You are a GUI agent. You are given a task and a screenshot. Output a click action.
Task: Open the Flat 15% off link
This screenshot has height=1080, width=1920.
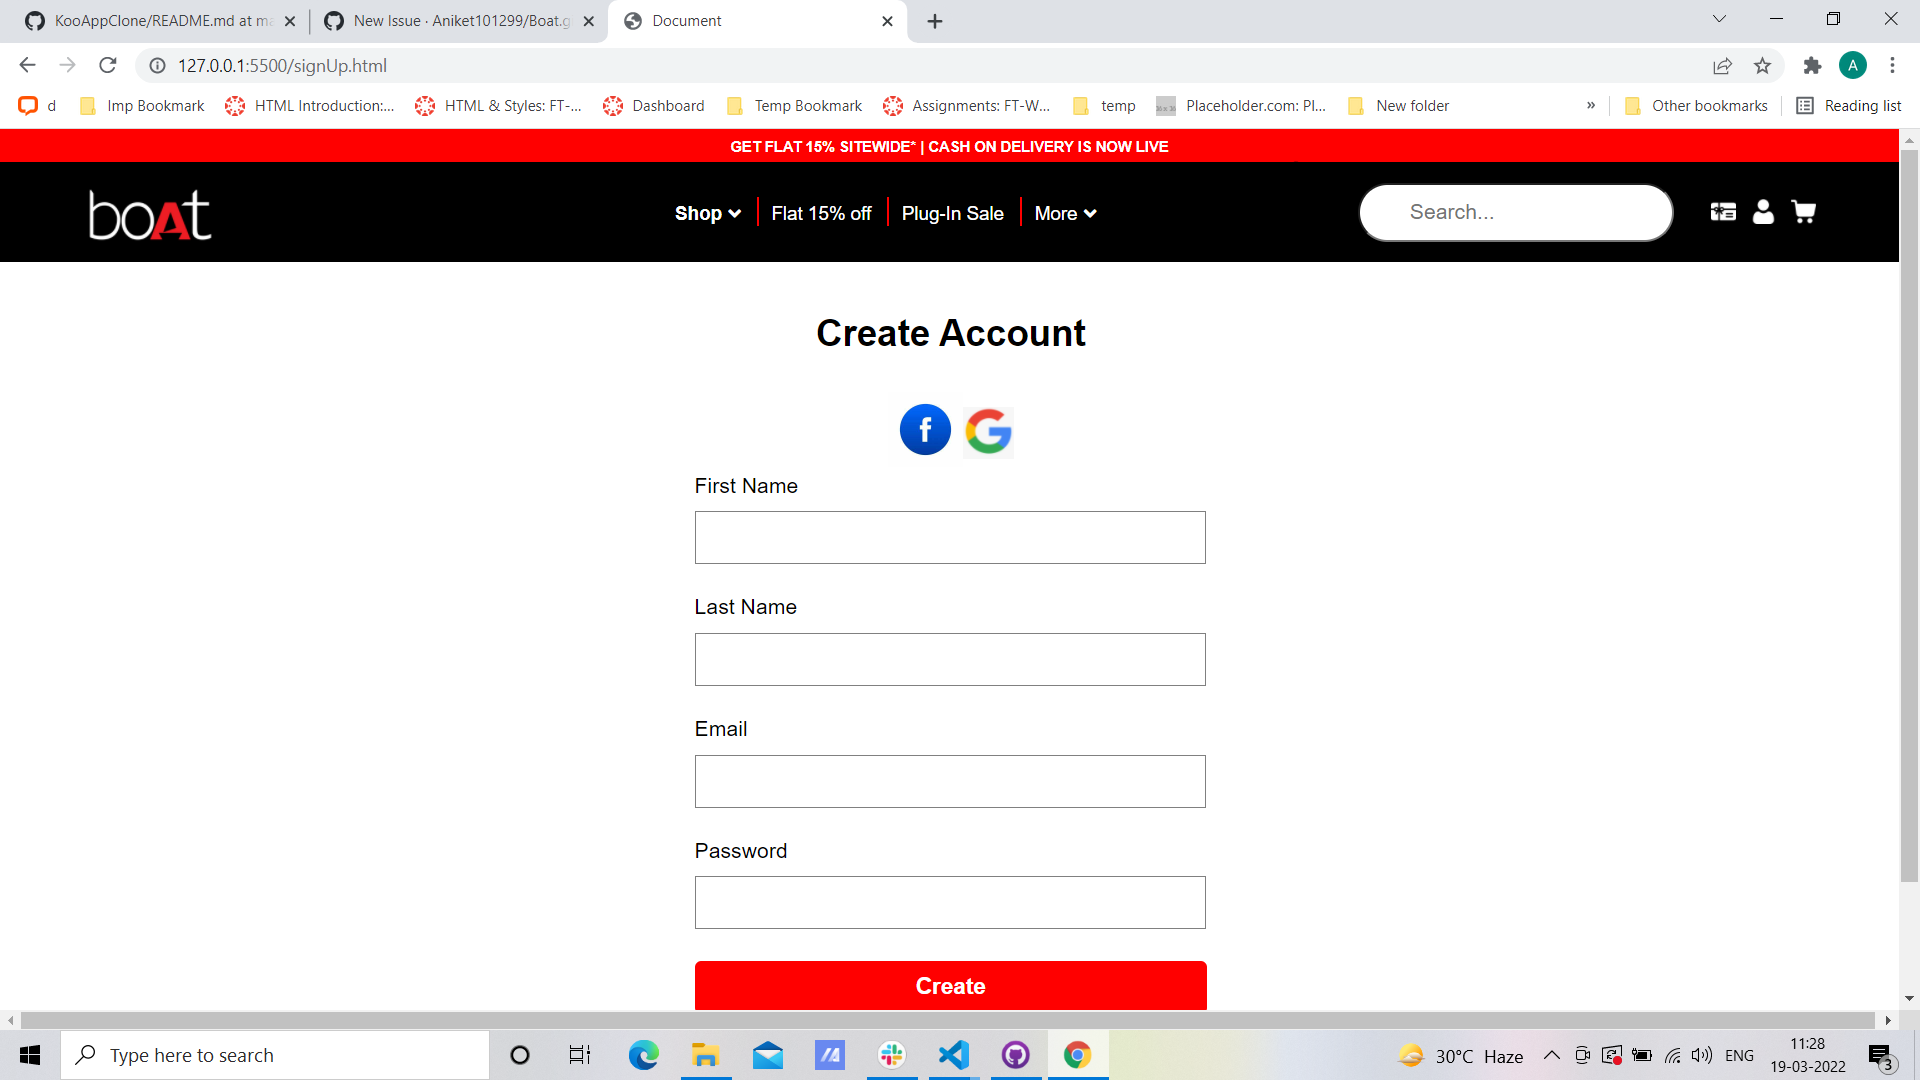(x=821, y=213)
